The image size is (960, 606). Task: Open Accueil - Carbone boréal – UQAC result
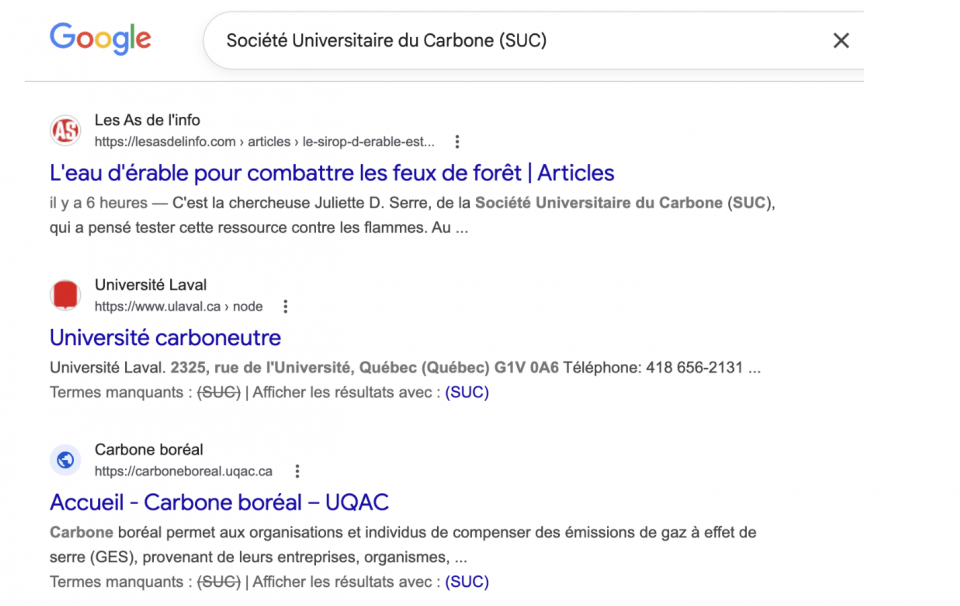[x=219, y=502]
